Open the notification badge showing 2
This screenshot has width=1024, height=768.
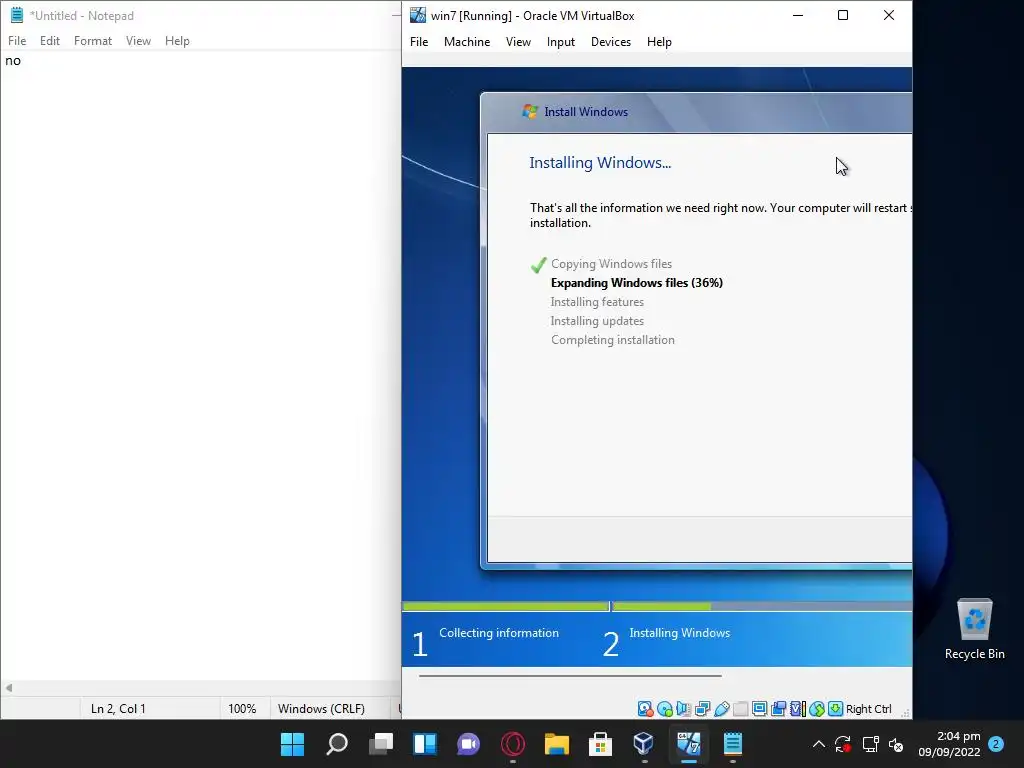[x=996, y=743]
